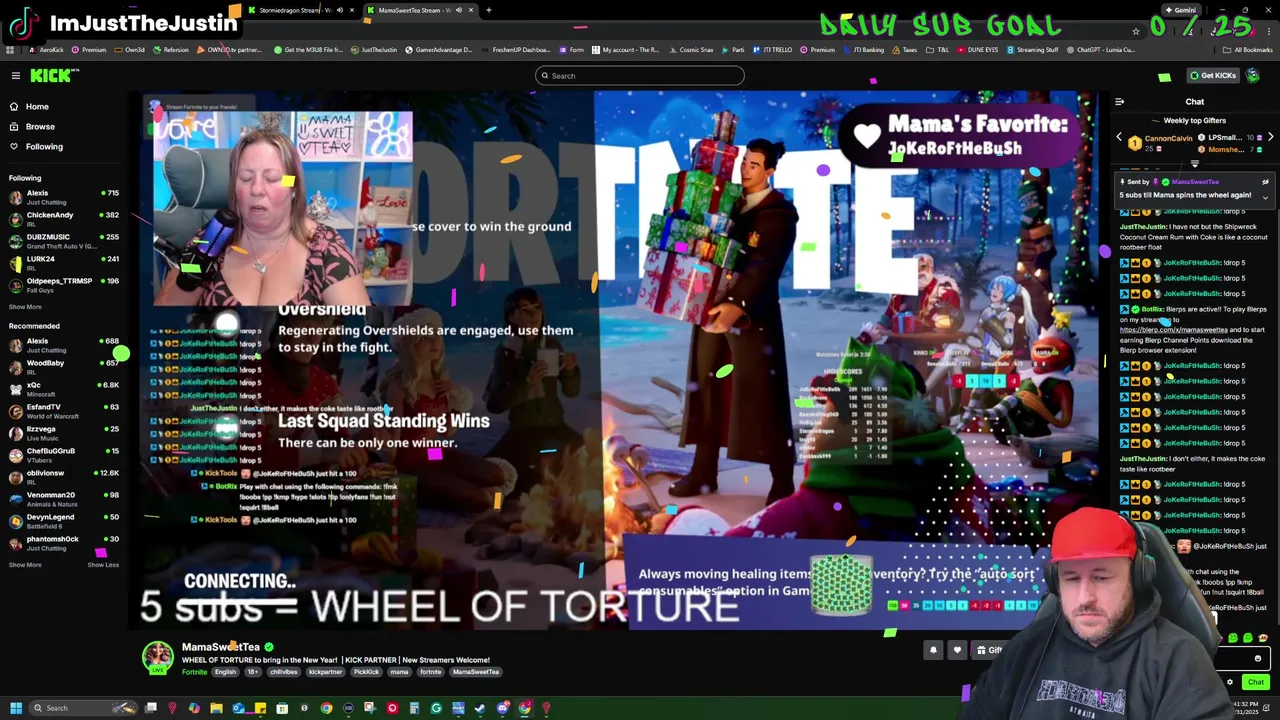Mute the Stormiedragon Stream tab audio
Screen dimensions: 1280x720
[339, 10]
